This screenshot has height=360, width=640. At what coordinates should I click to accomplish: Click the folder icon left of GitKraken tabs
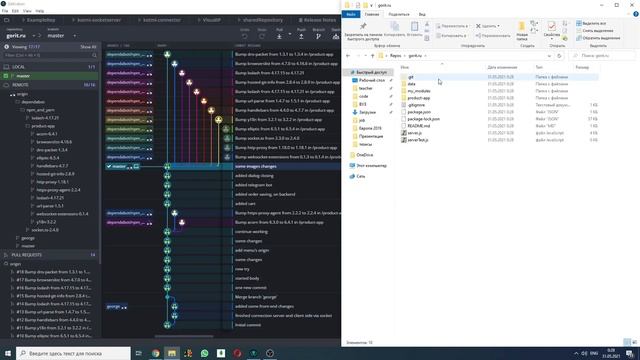point(7,20)
